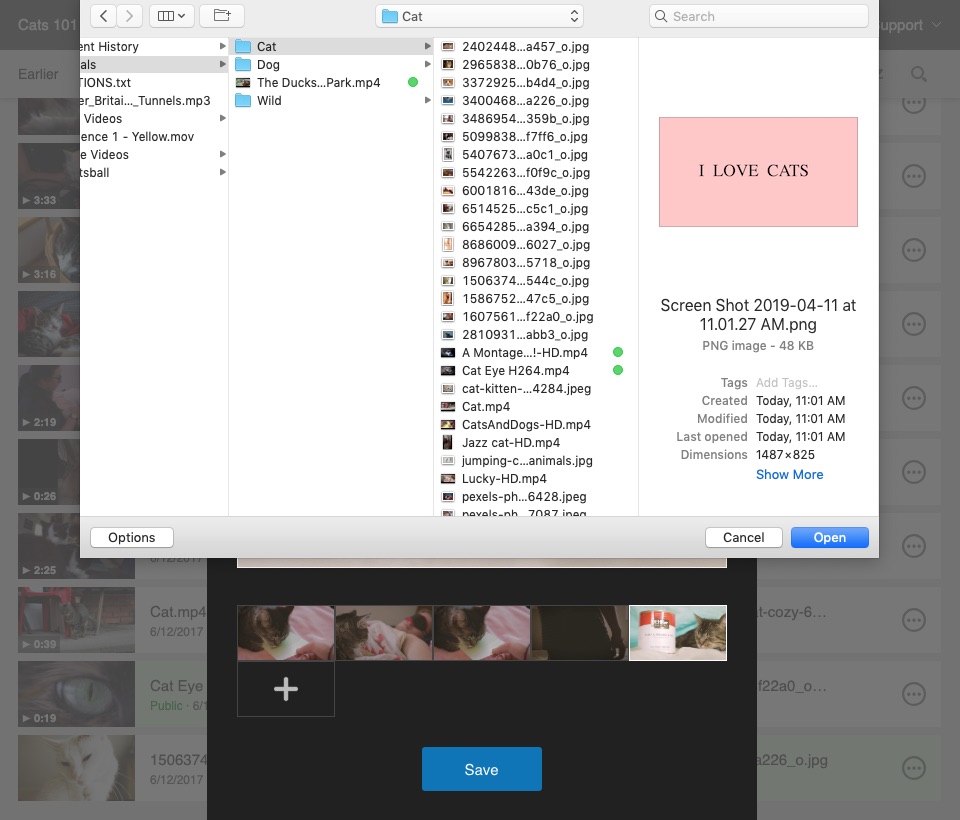Viewport: 960px width, 820px height.
Task: Select Jazz cat-HD.mp4 file
Action: (x=536, y=443)
